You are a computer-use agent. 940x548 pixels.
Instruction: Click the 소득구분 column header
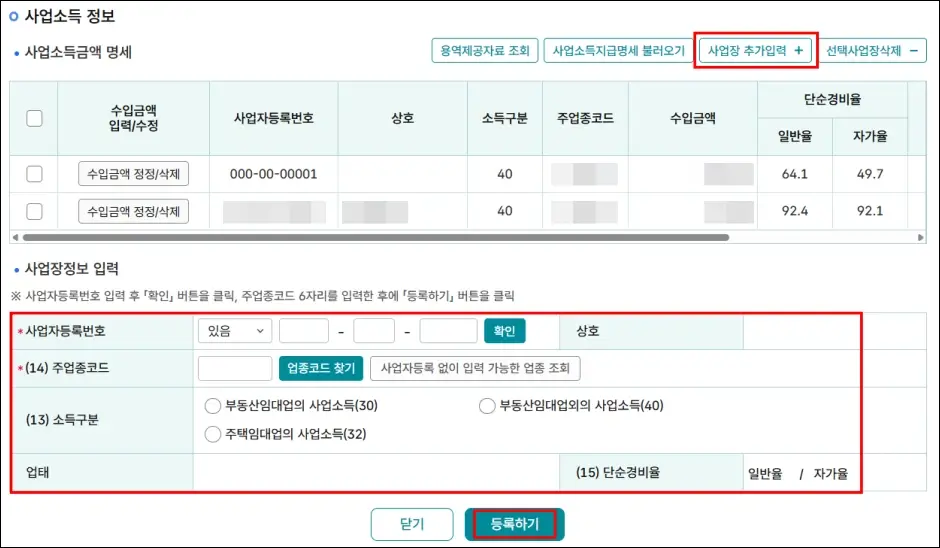(505, 118)
